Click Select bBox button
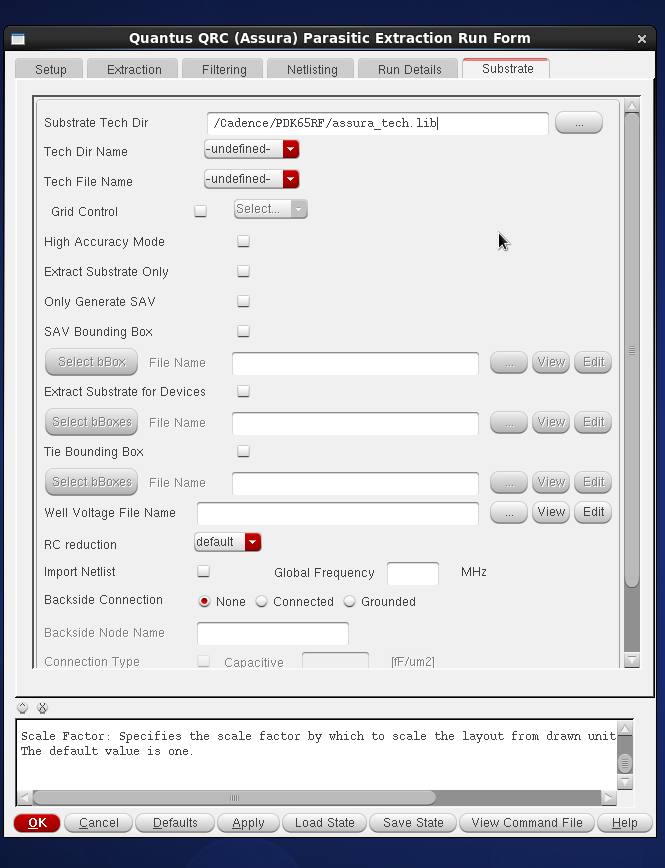The height and width of the screenshot is (868, 665). 91,362
